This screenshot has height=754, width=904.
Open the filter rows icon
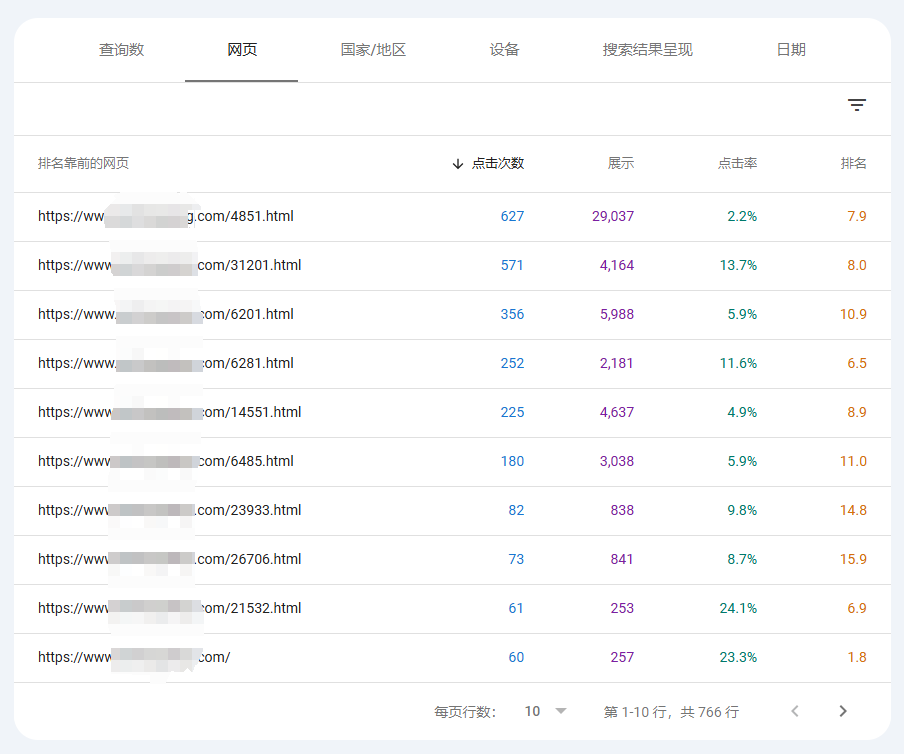[x=857, y=105]
